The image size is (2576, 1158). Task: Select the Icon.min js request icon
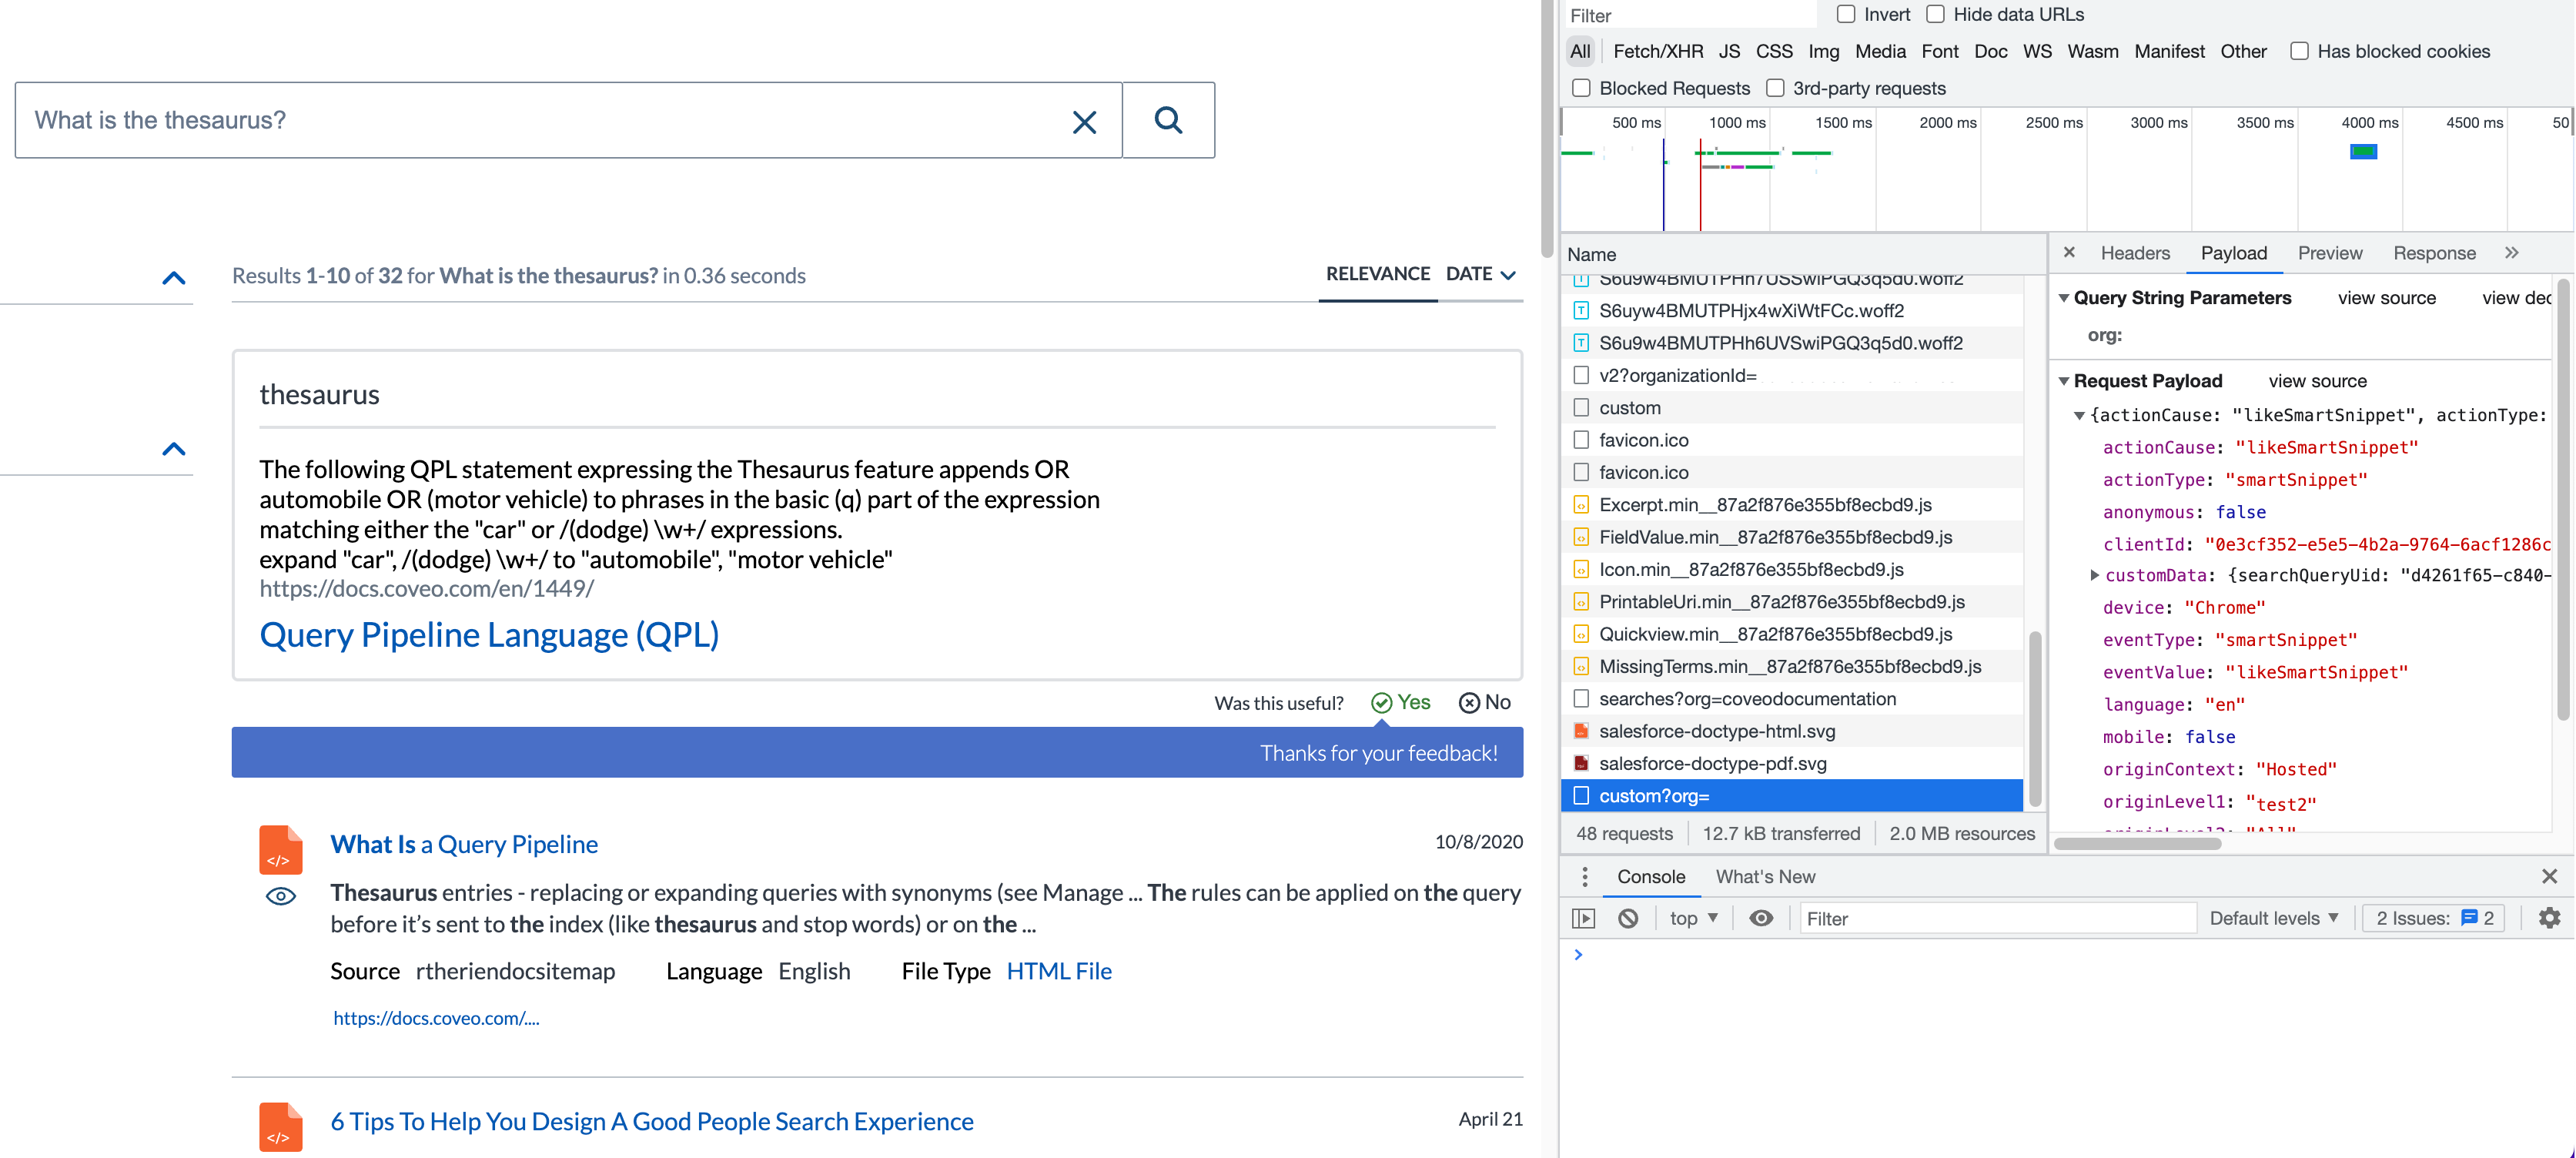(x=1581, y=569)
